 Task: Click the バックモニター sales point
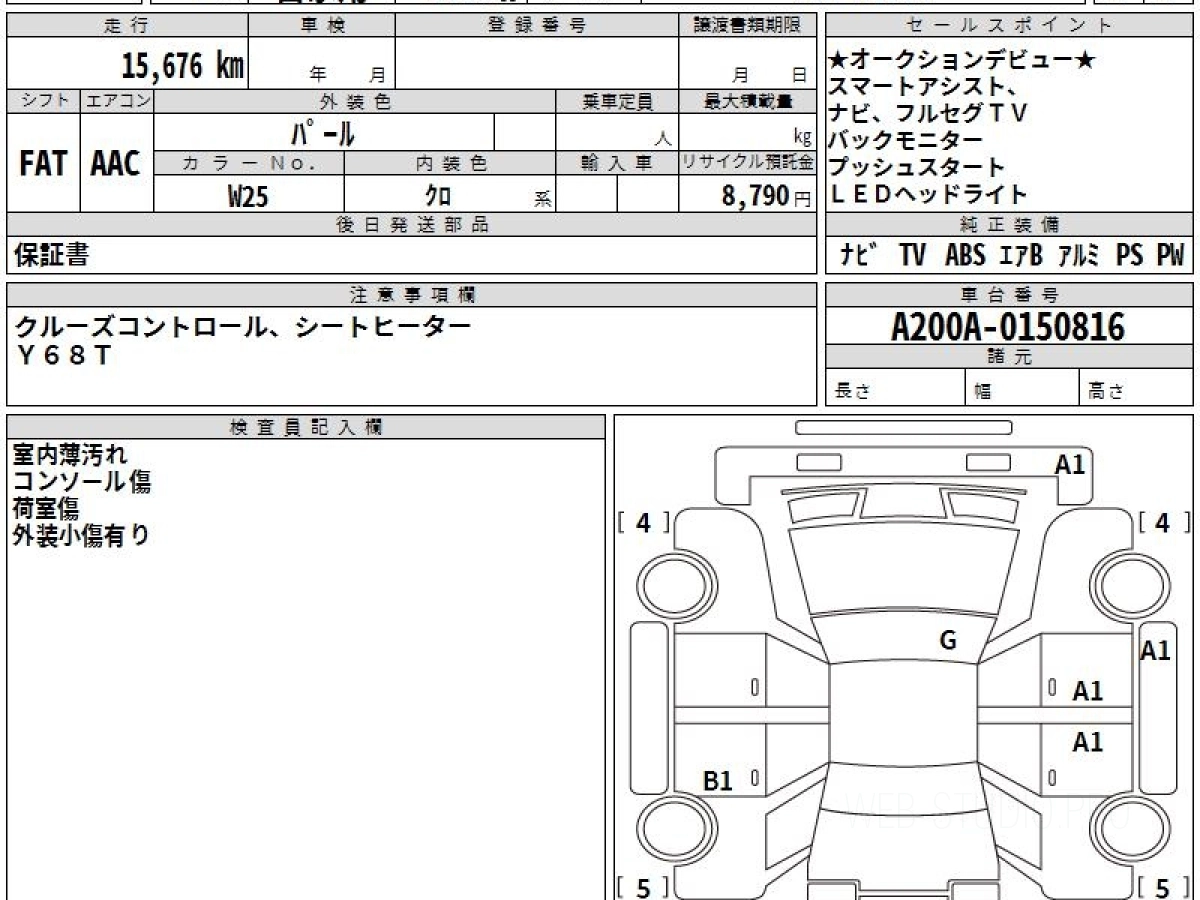tap(906, 140)
